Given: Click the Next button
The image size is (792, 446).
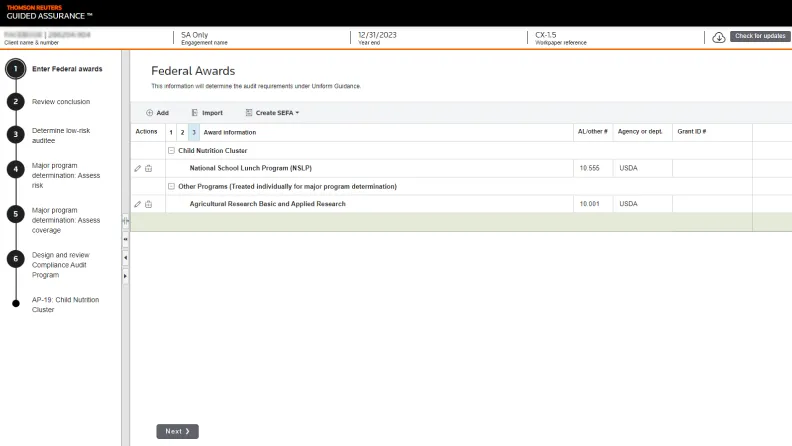Looking at the screenshot, I should point(177,431).
